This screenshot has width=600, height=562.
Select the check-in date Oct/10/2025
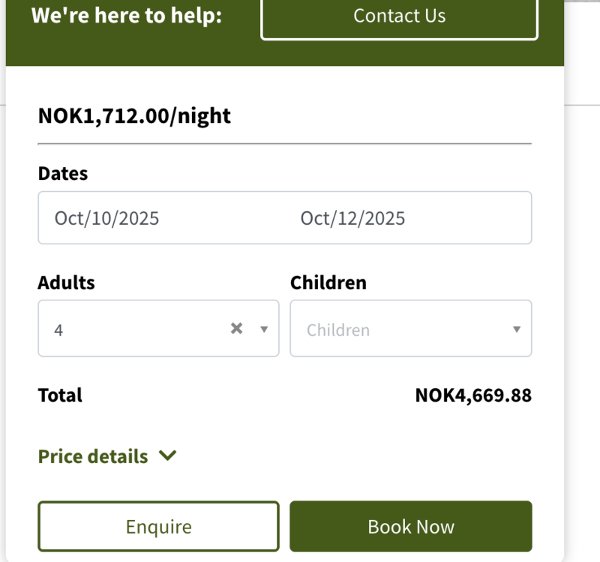pyautogui.click(x=107, y=218)
